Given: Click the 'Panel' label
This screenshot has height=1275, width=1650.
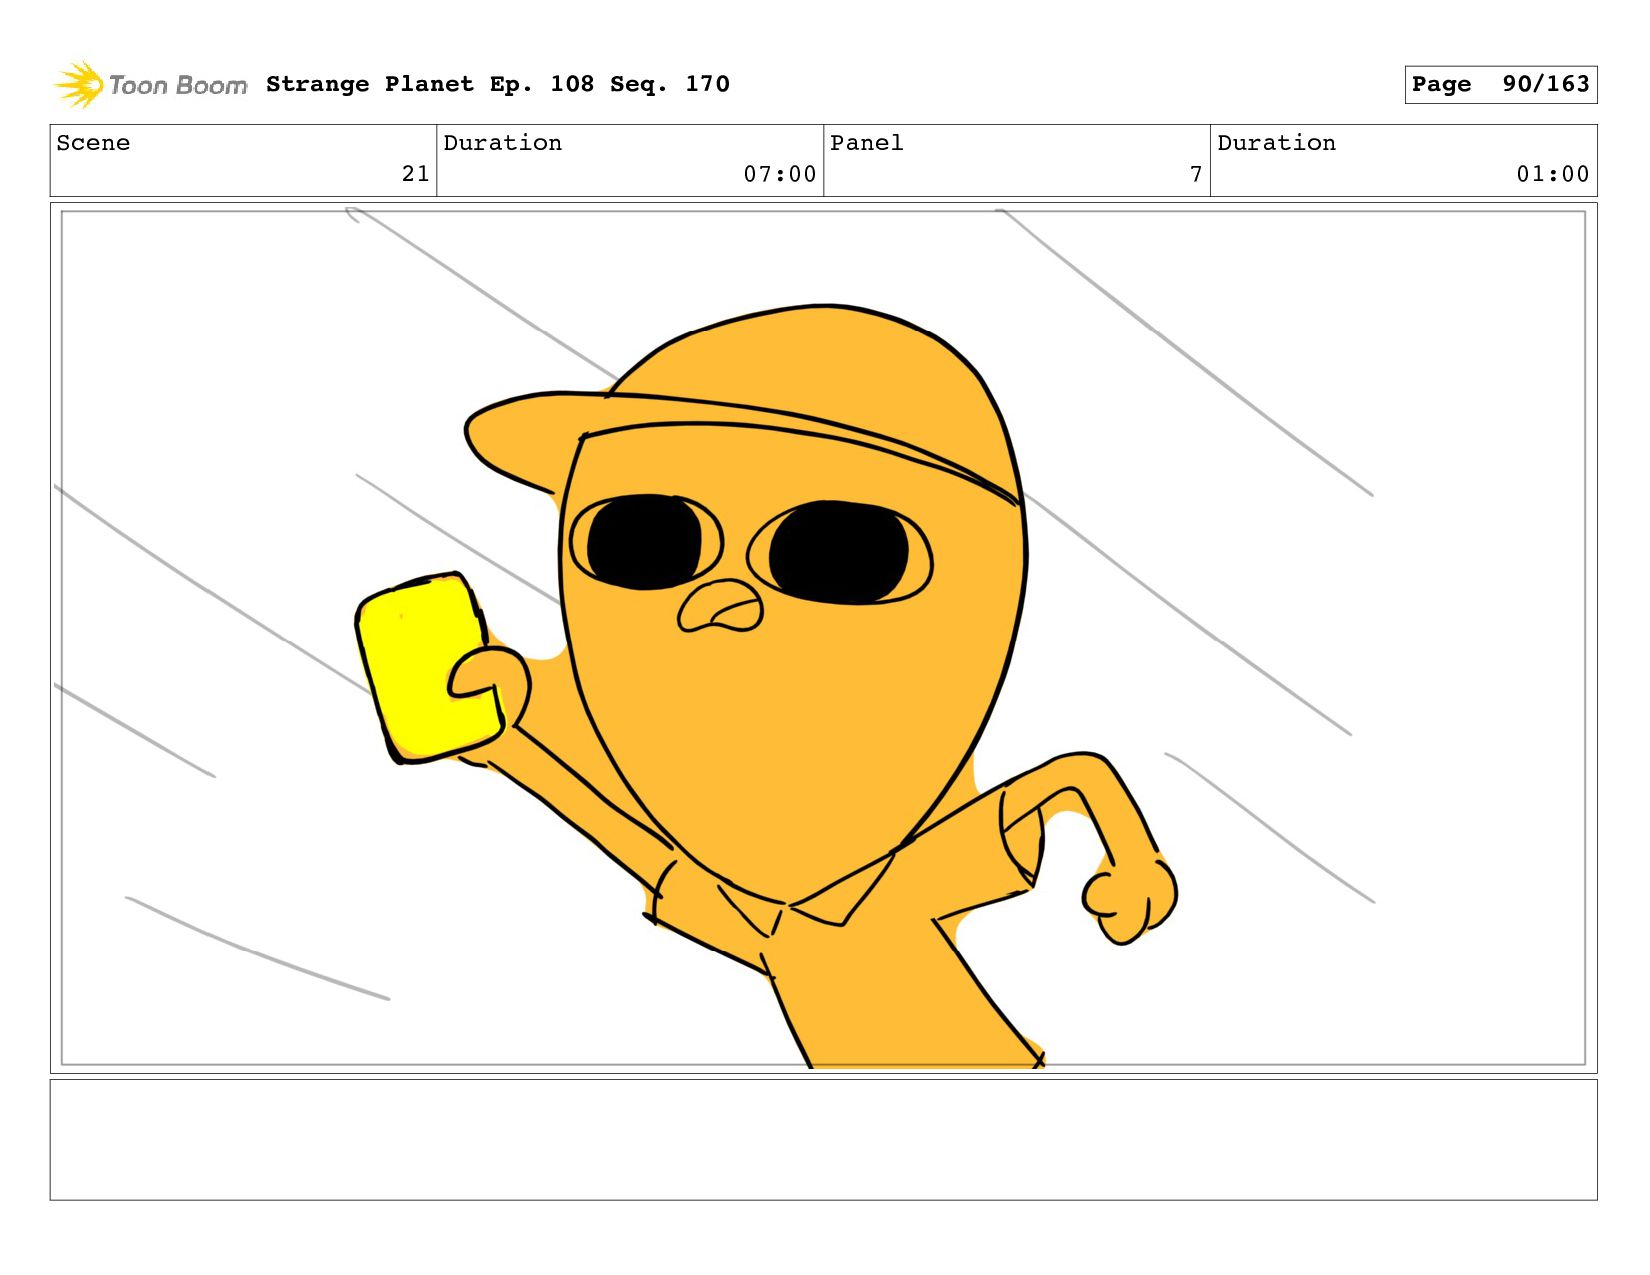Looking at the screenshot, I should pyautogui.click(x=867, y=143).
